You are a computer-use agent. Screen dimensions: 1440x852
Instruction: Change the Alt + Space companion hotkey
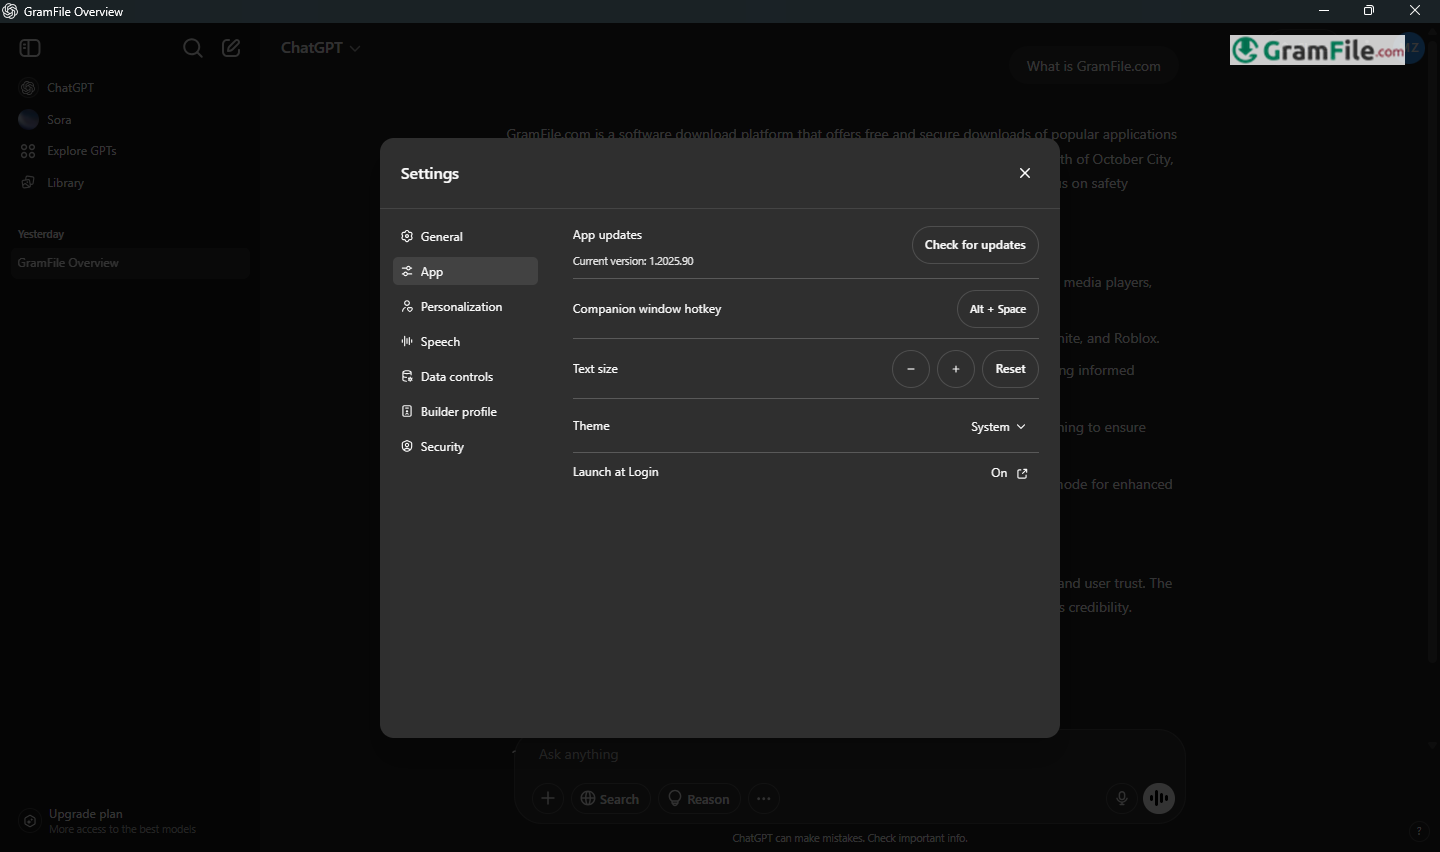(997, 309)
